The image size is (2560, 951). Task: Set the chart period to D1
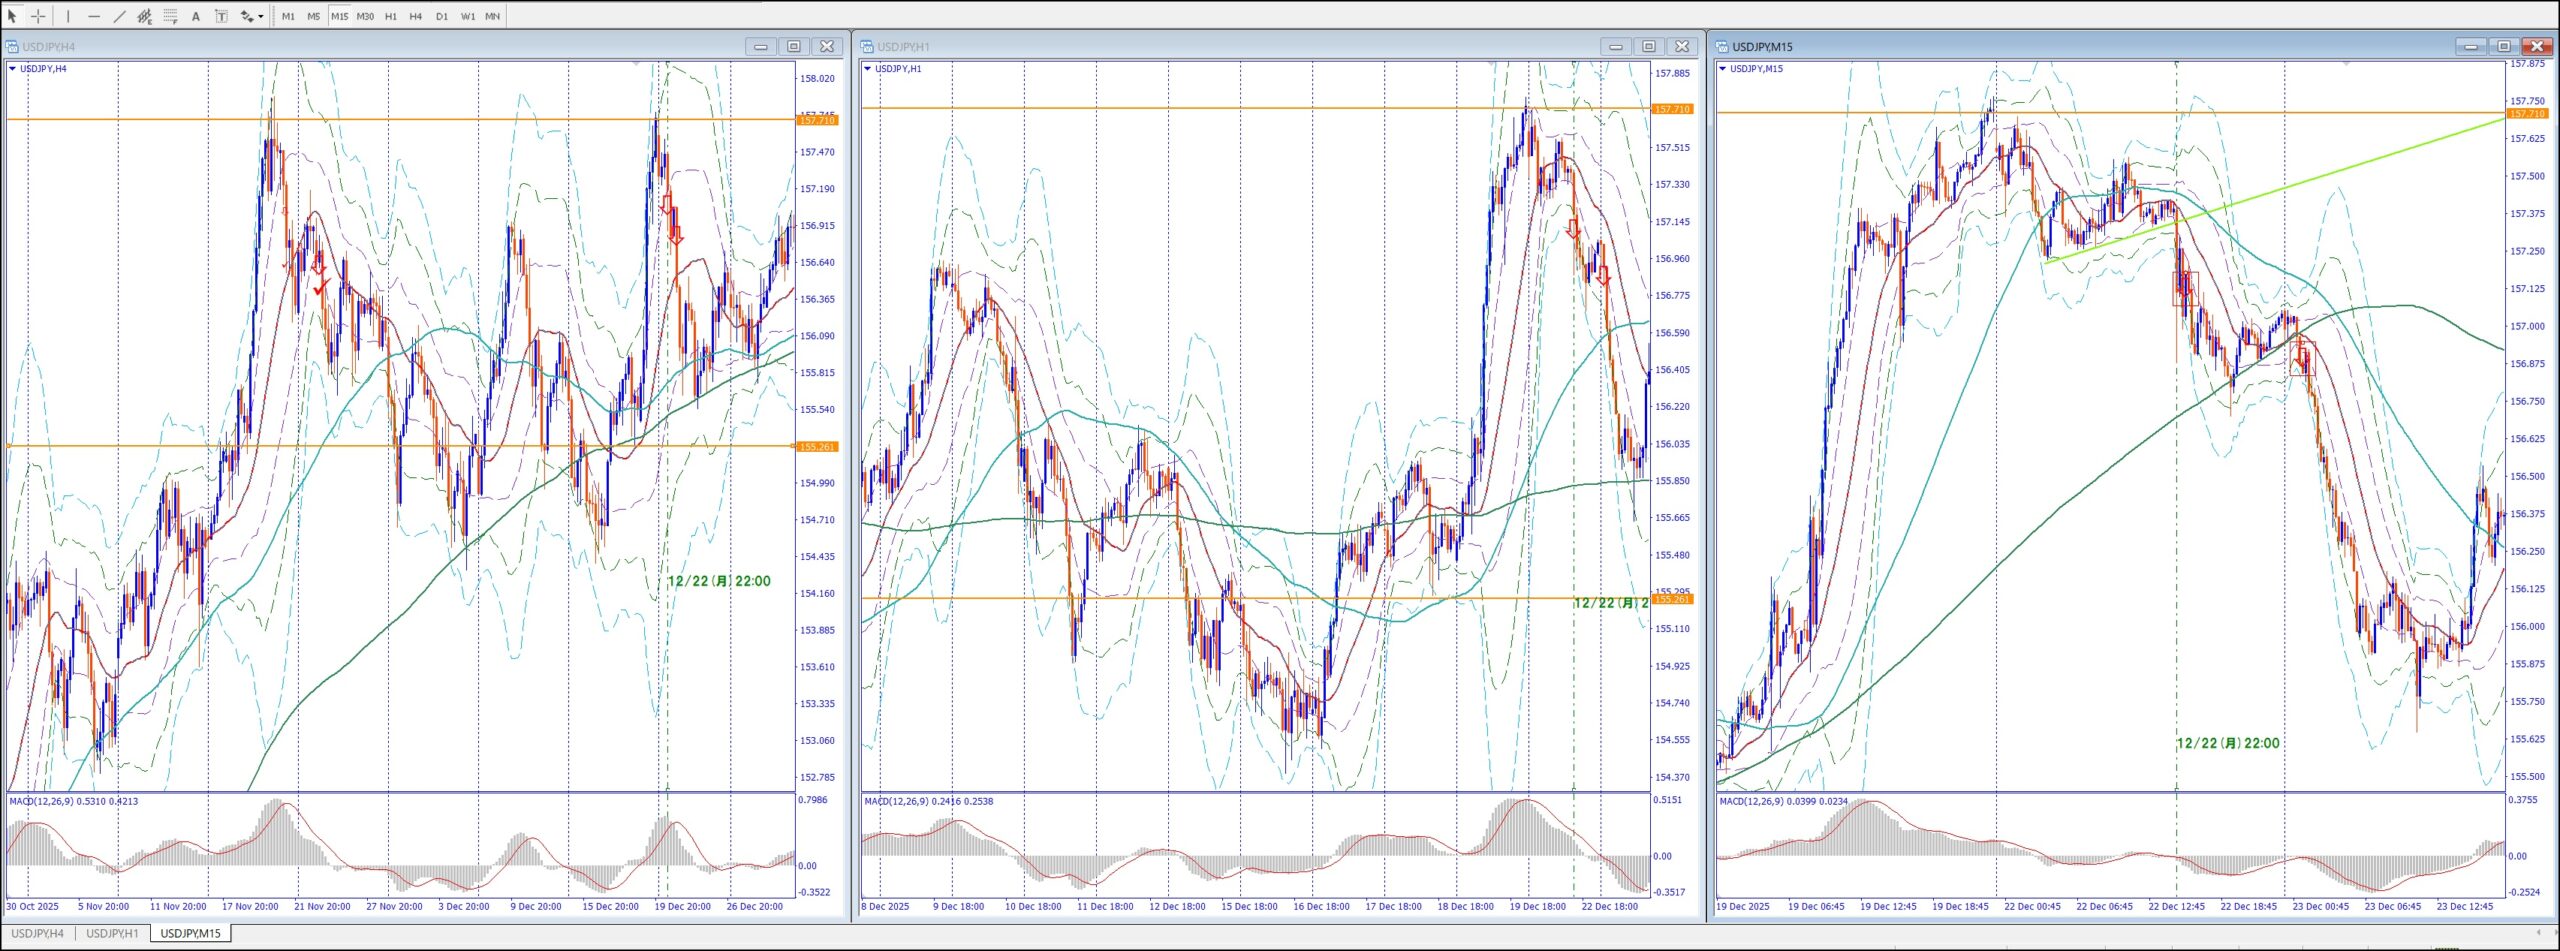coord(442,16)
